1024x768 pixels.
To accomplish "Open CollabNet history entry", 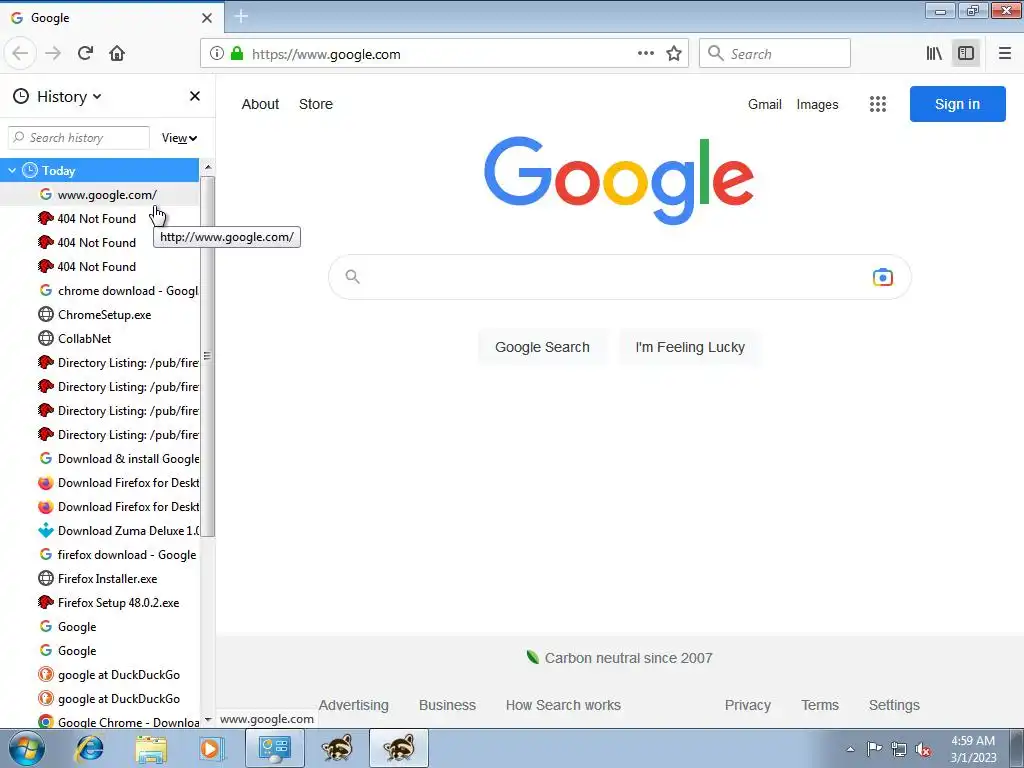I will (x=99, y=339).
